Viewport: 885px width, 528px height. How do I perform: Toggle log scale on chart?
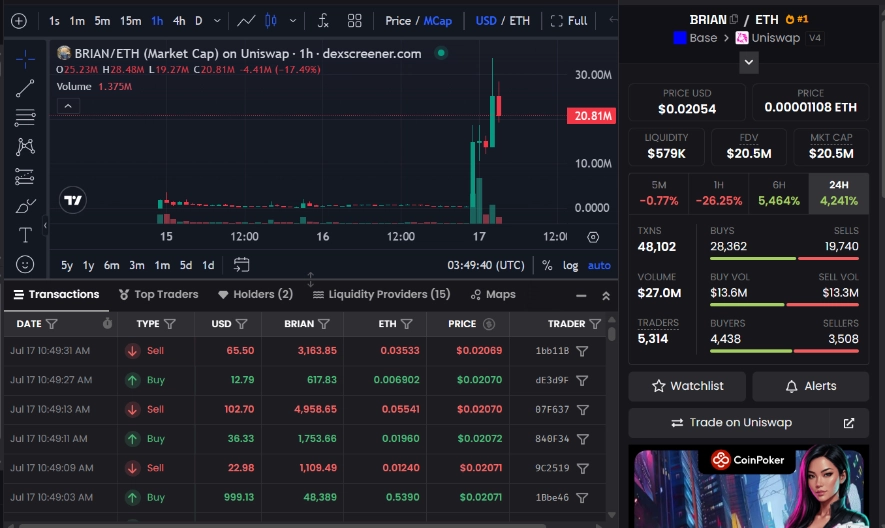tap(570, 265)
